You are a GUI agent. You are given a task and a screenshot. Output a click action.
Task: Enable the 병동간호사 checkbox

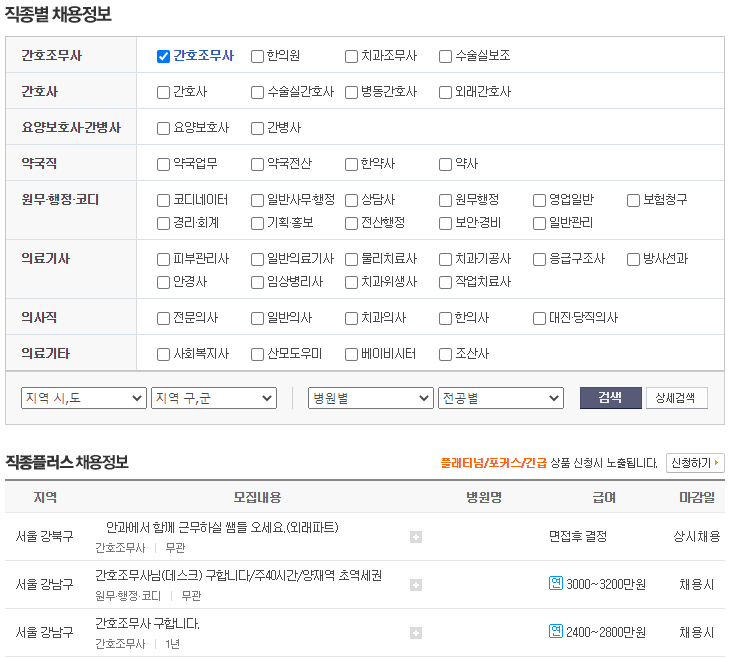pos(351,92)
